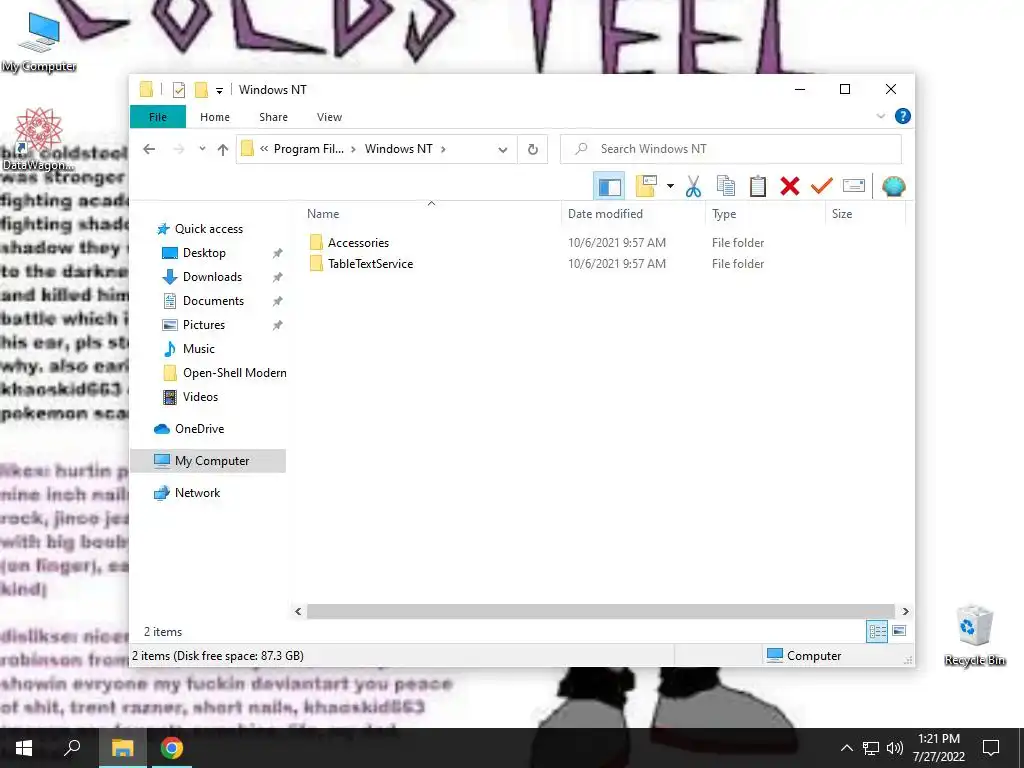Open the address bar history dropdown
Viewport: 1024px width, 768px height.
[x=502, y=150]
